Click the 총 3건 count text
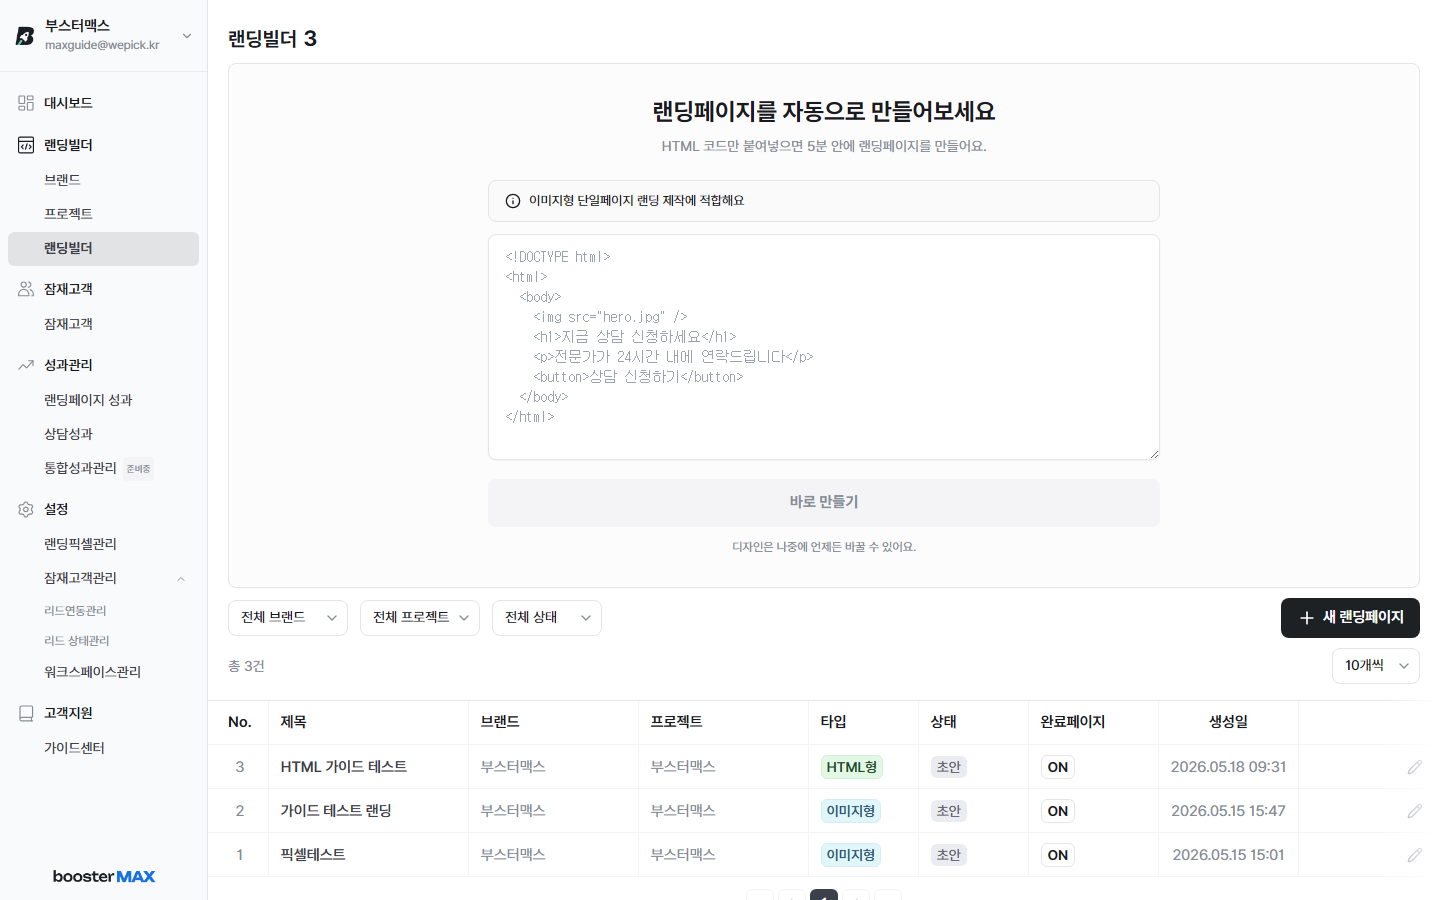 point(246,666)
